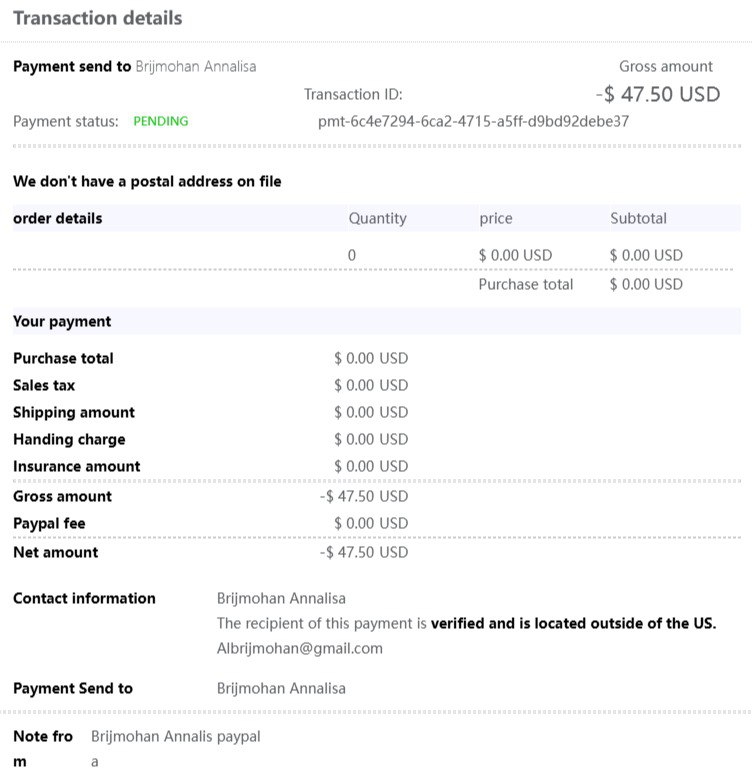
Task: Click the postal address not on file notice
Action: [x=147, y=181]
